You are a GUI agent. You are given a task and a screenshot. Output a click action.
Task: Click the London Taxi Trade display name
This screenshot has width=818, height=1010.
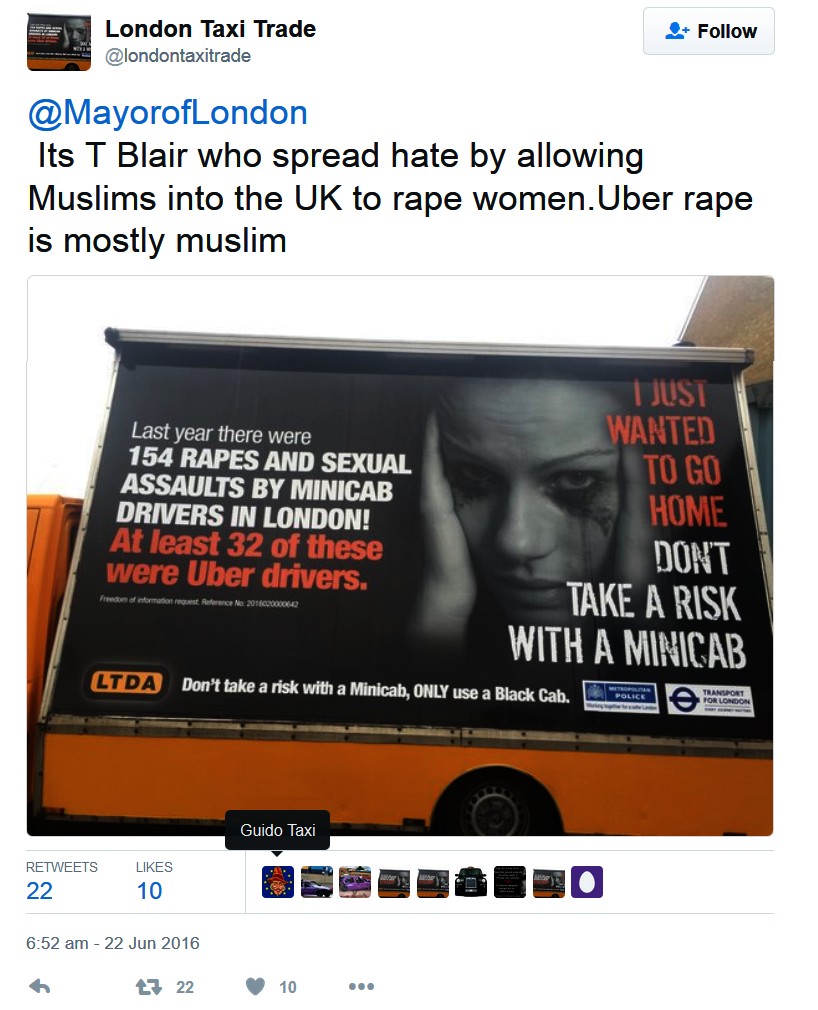[211, 29]
